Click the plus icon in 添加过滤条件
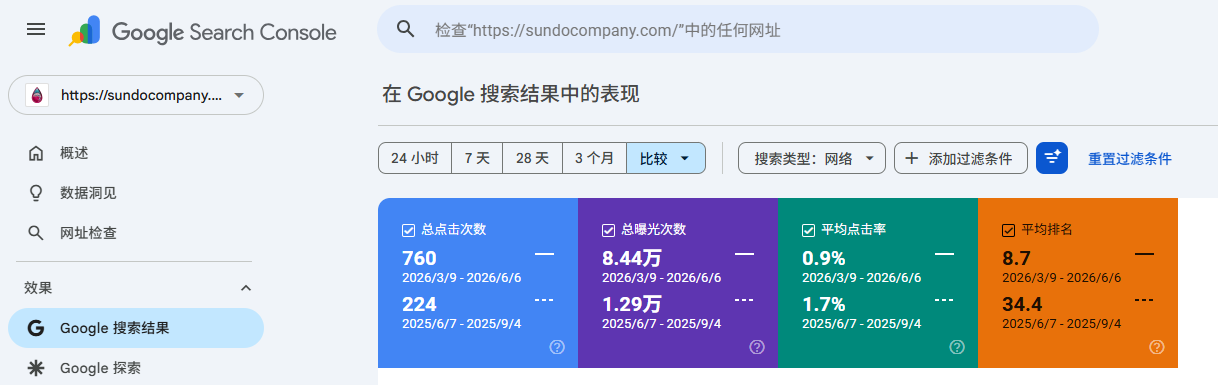 (911, 158)
